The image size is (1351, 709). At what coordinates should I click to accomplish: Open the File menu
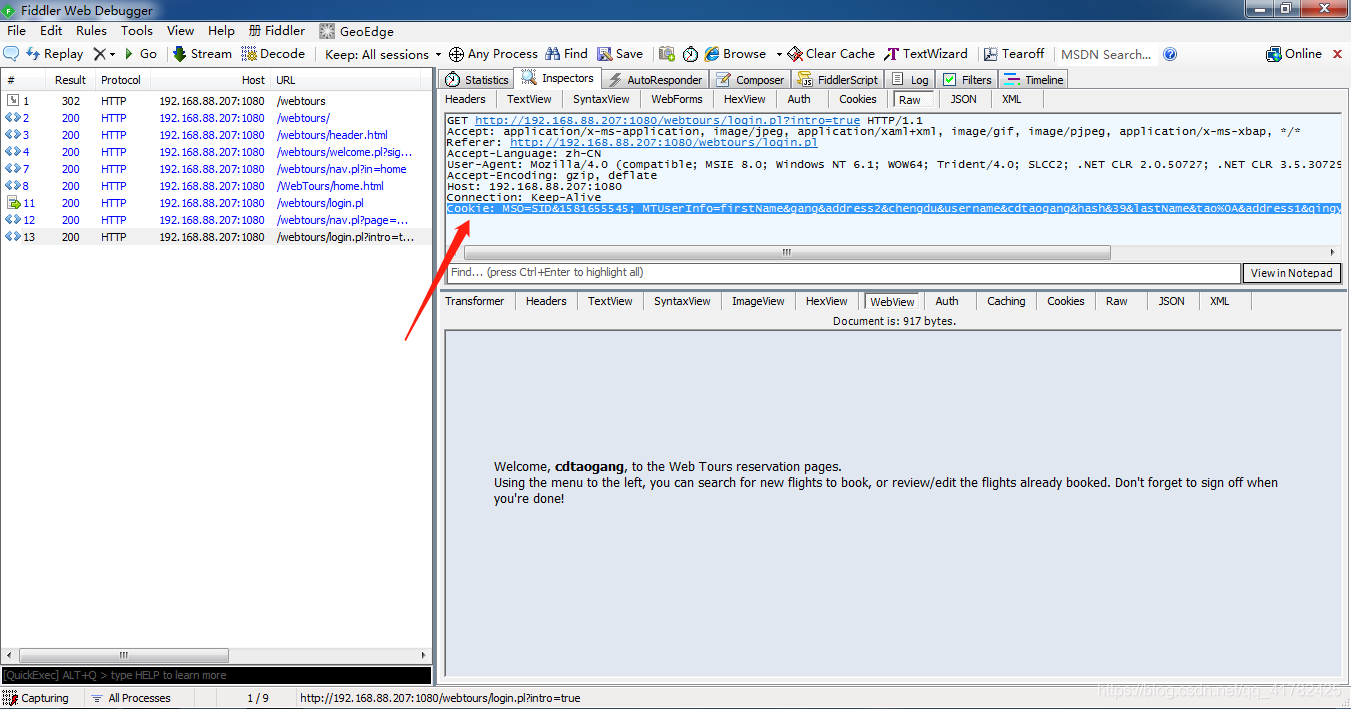(16, 31)
